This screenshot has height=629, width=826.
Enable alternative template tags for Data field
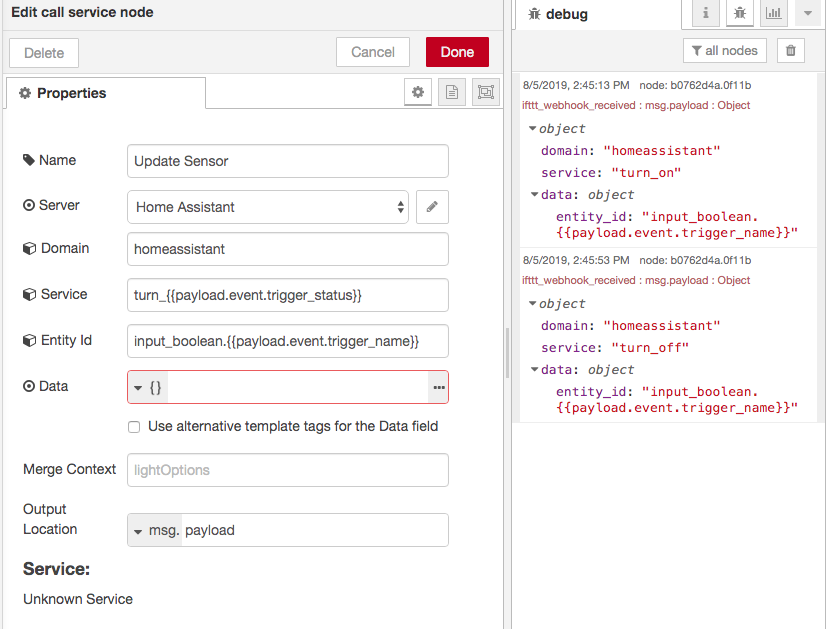(133, 426)
